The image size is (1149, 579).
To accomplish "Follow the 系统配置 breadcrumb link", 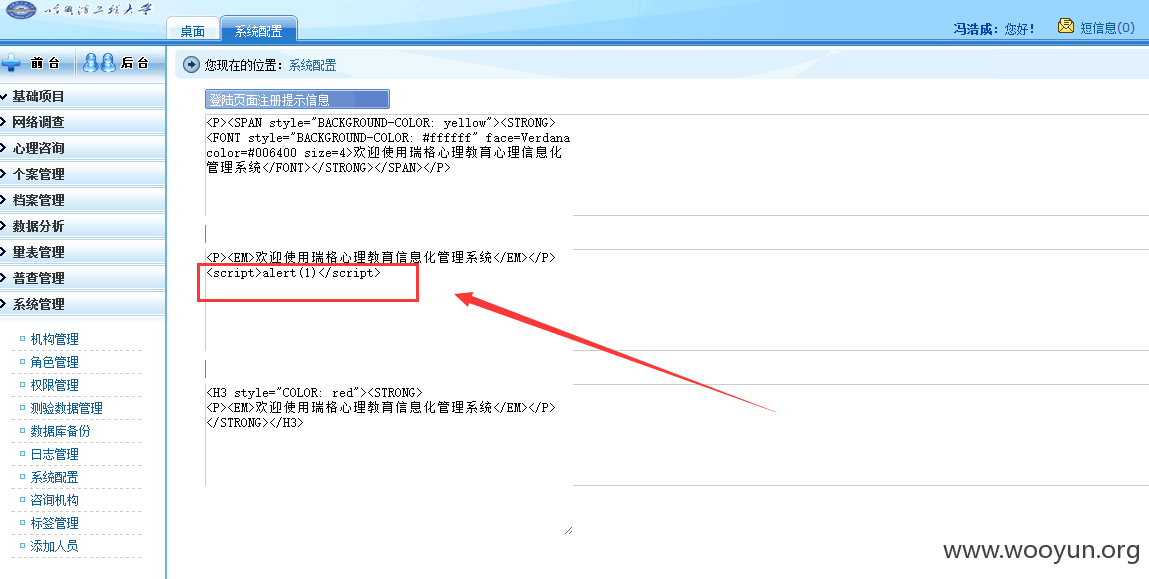I will tap(312, 65).
